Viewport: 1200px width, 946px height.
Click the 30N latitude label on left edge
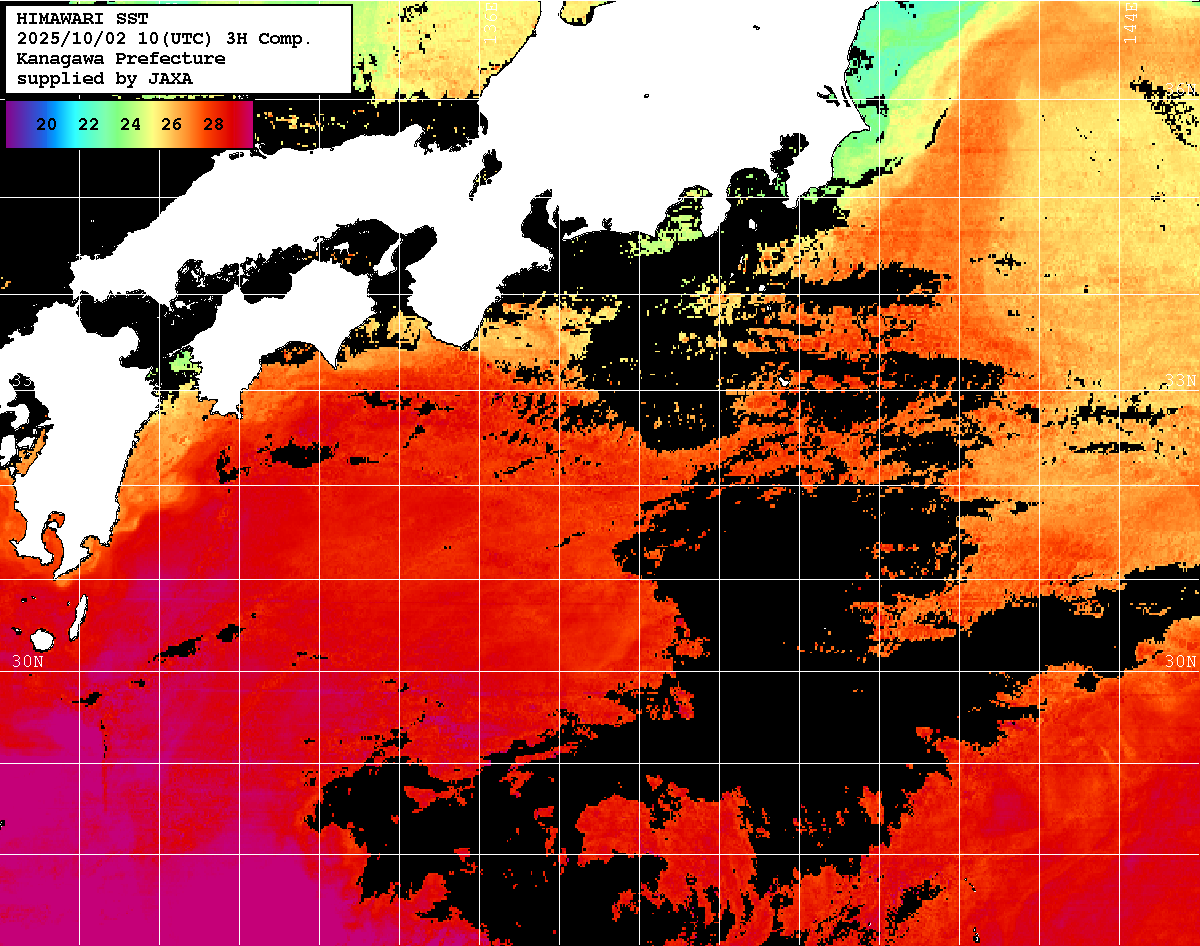[x=28, y=661]
